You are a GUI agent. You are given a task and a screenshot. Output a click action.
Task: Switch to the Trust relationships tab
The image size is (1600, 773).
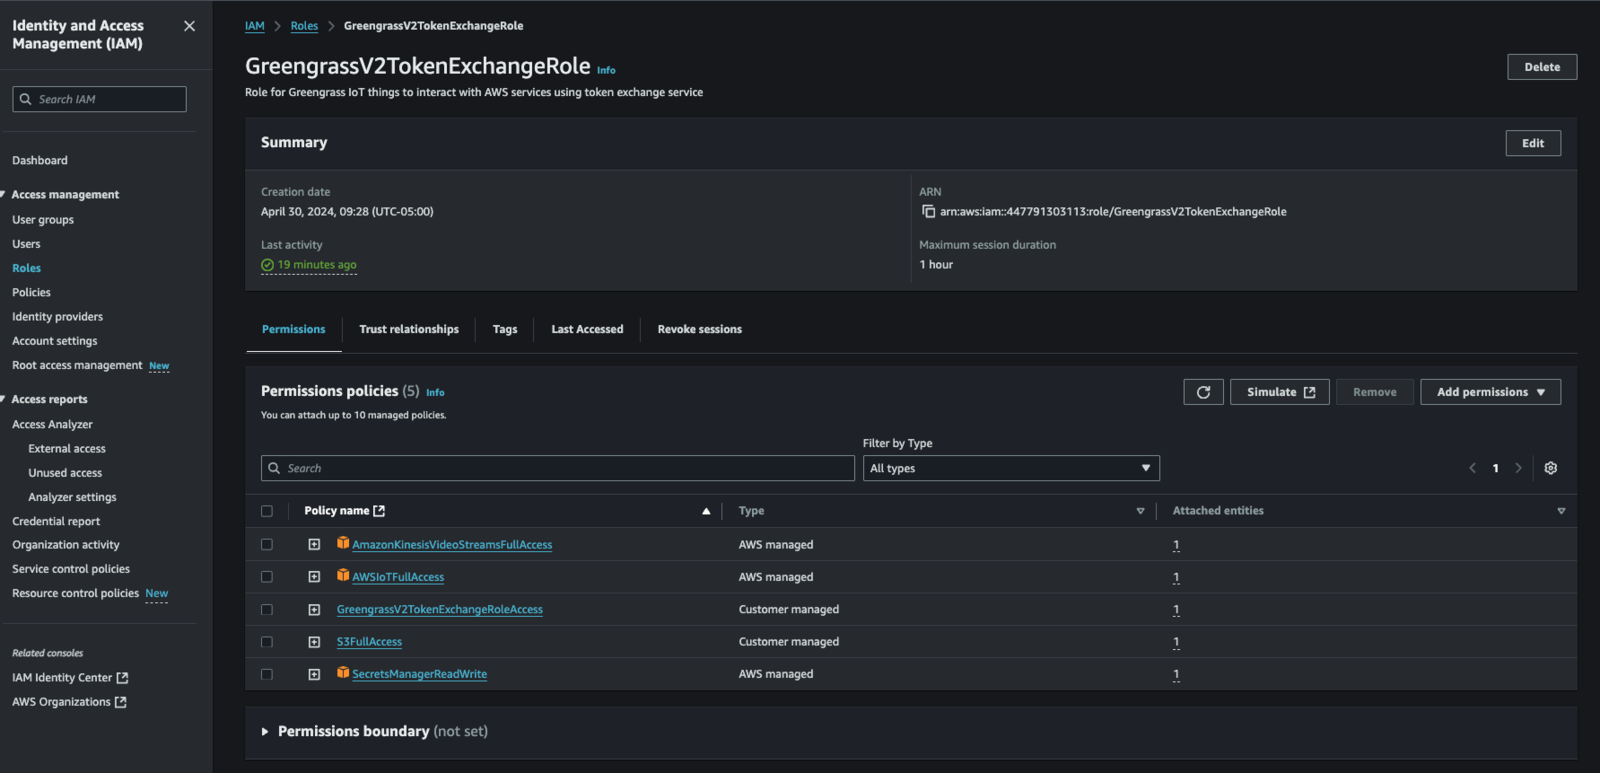pos(409,329)
